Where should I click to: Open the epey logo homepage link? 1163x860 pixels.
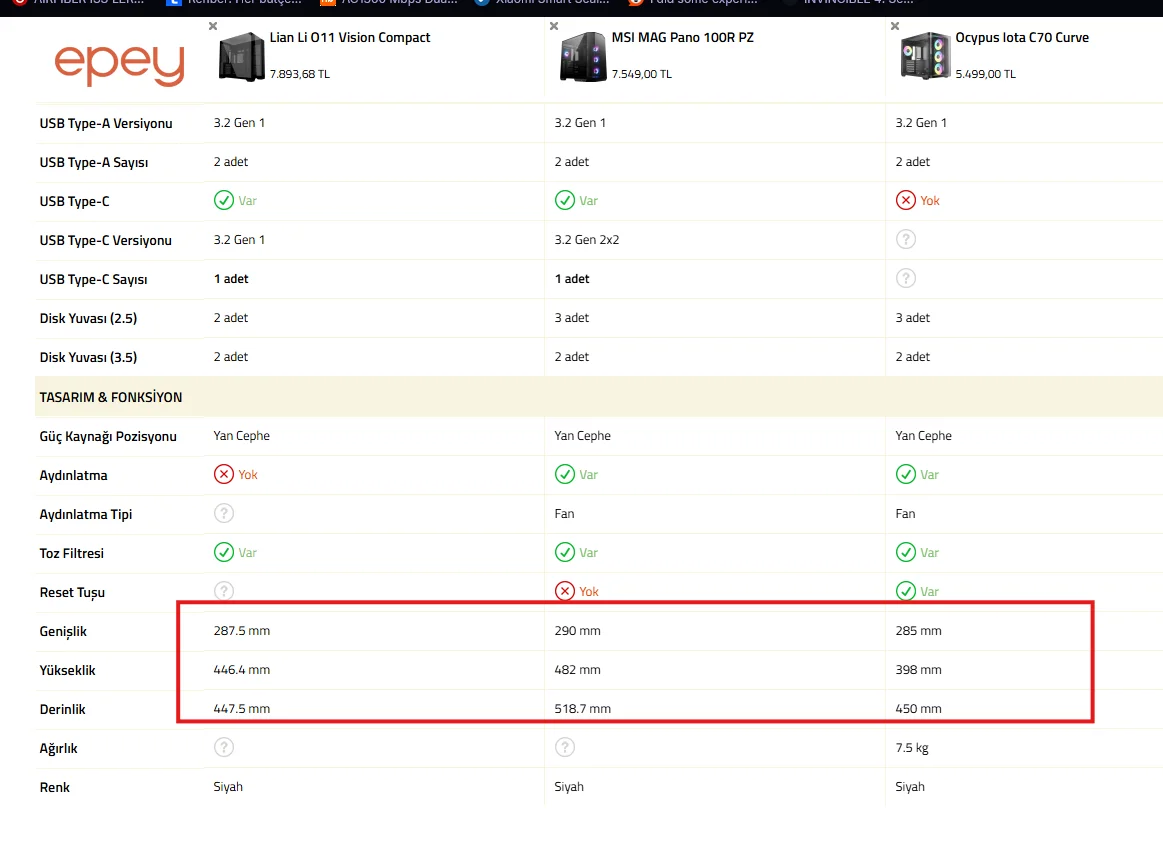pos(119,64)
